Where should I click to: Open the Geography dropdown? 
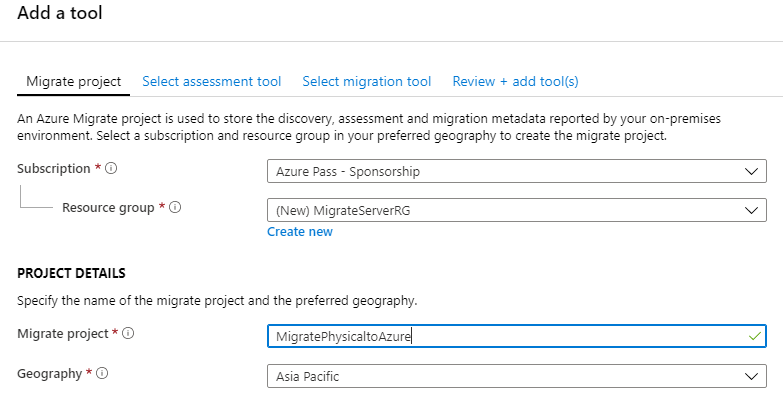tap(517, 376)
